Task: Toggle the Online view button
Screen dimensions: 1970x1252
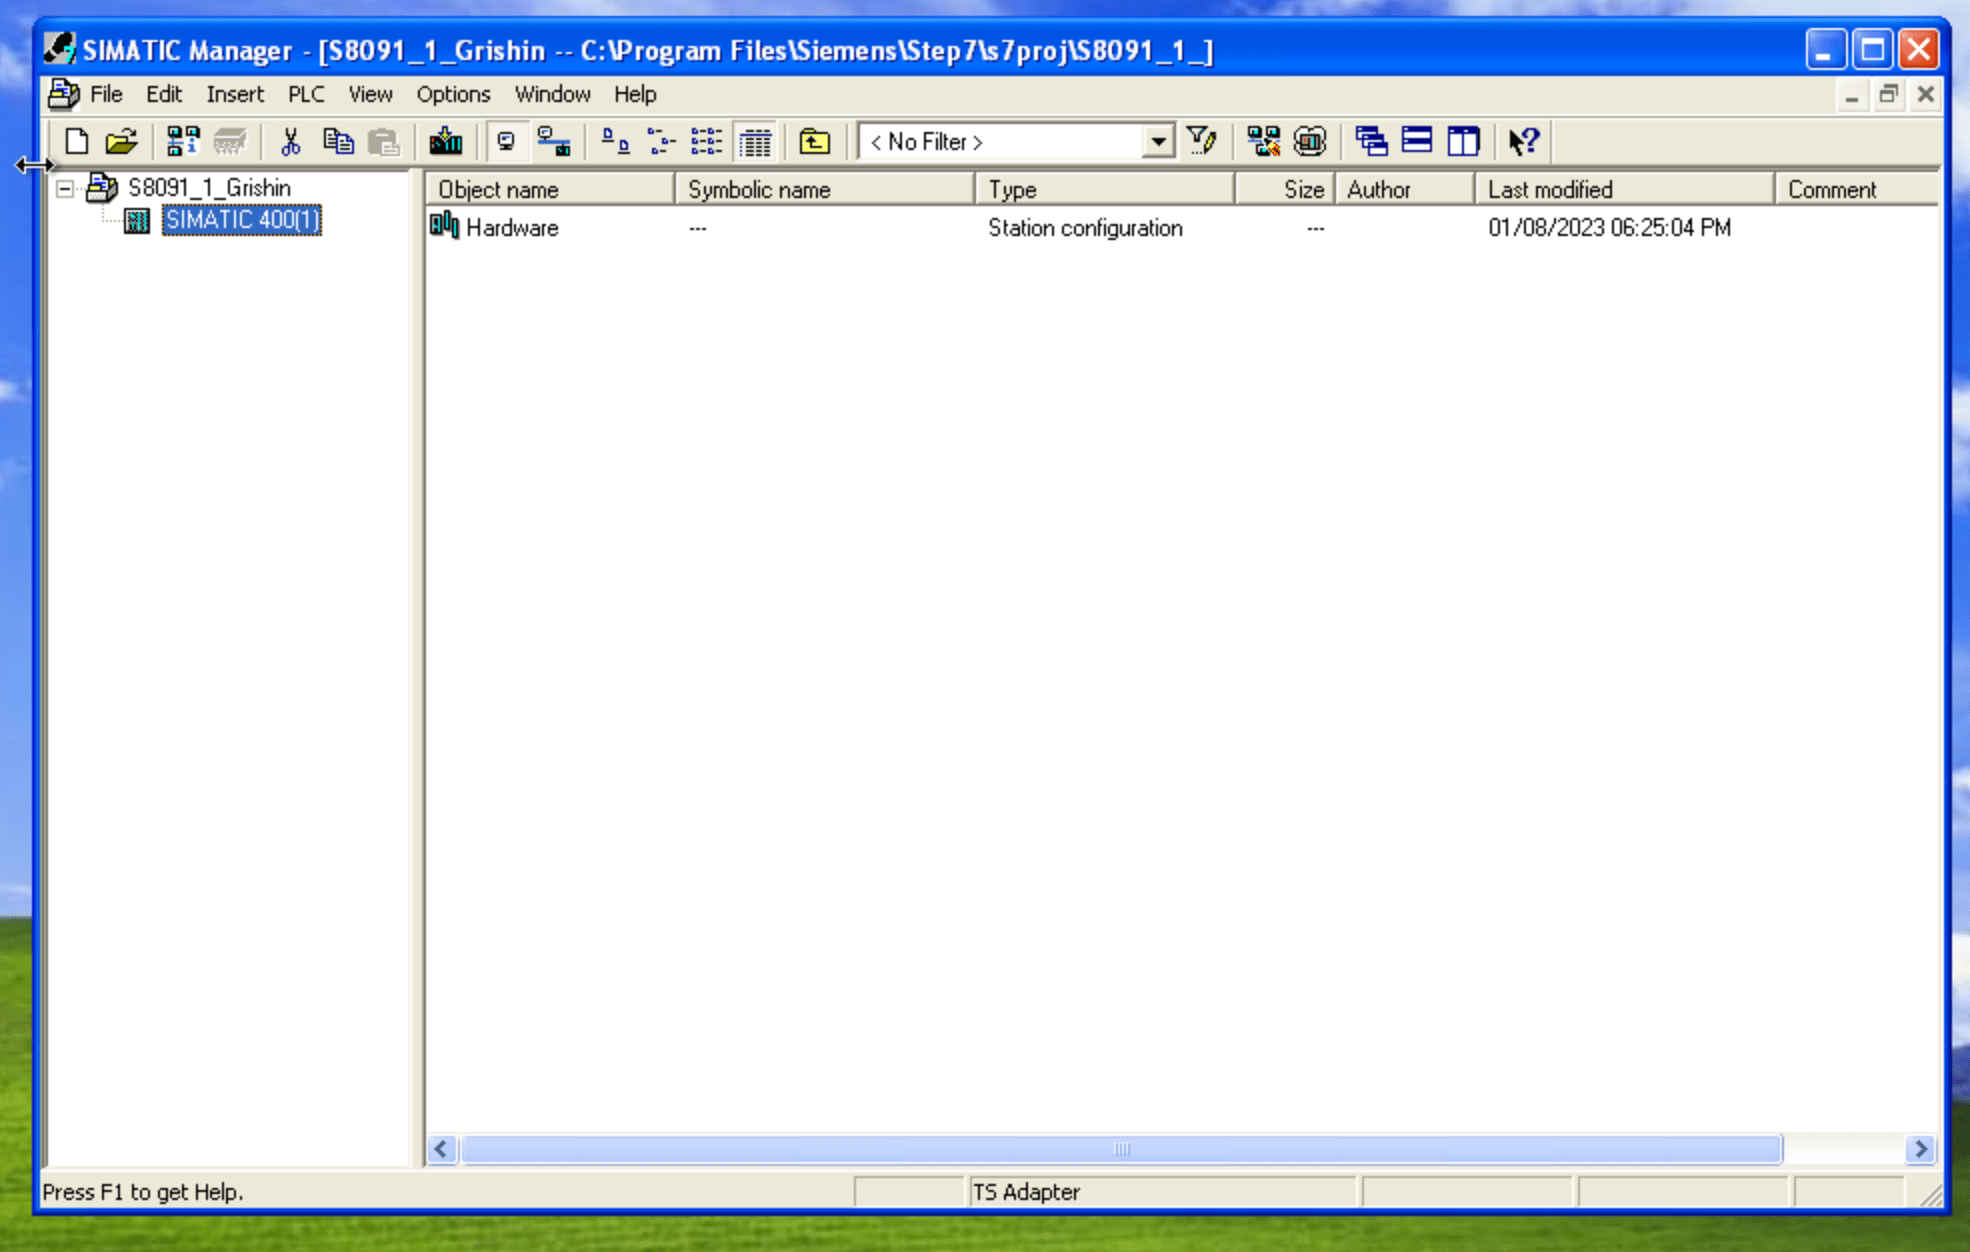Action: [553, 142]
